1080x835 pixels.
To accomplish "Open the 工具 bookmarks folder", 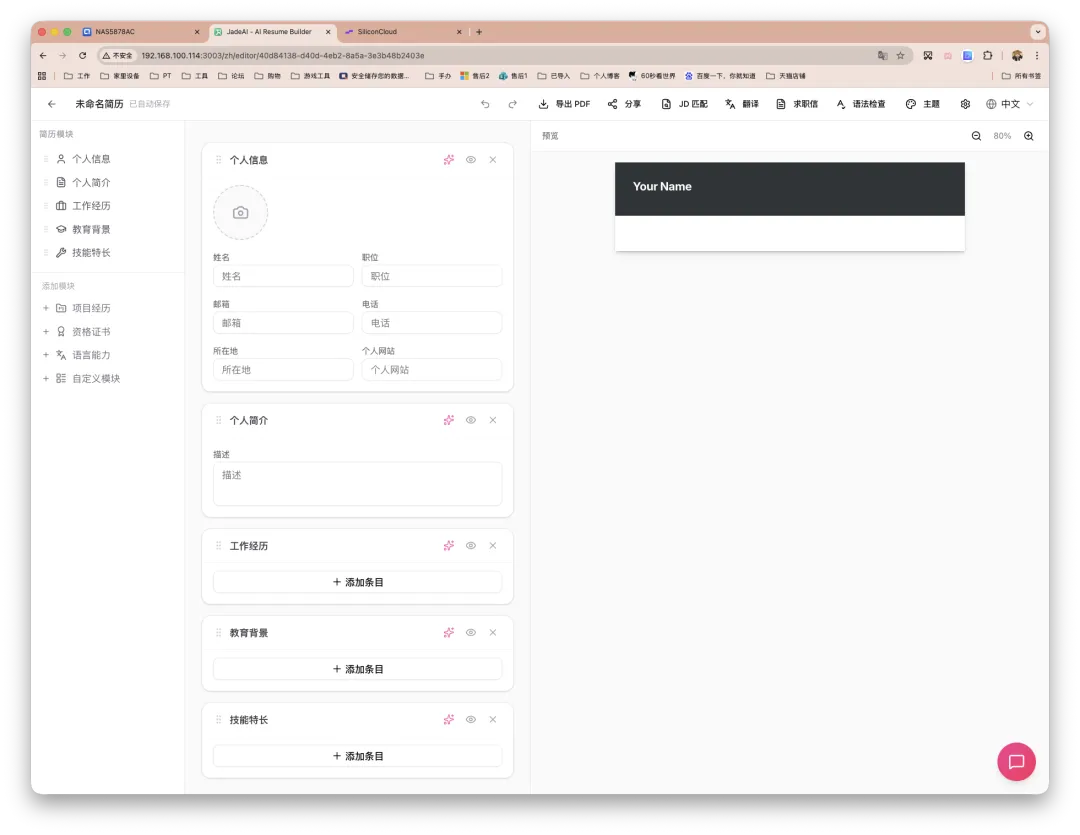I will (x=195, y=76).
